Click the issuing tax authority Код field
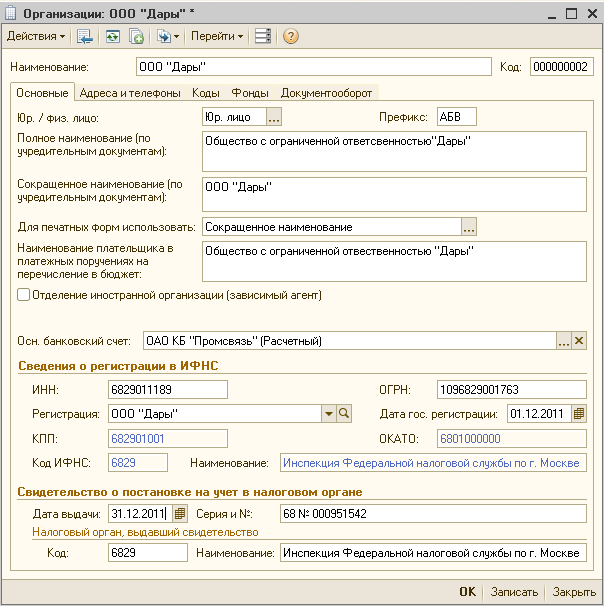The width and height of the screenshot is (604, 606). [x=148, y=553]
